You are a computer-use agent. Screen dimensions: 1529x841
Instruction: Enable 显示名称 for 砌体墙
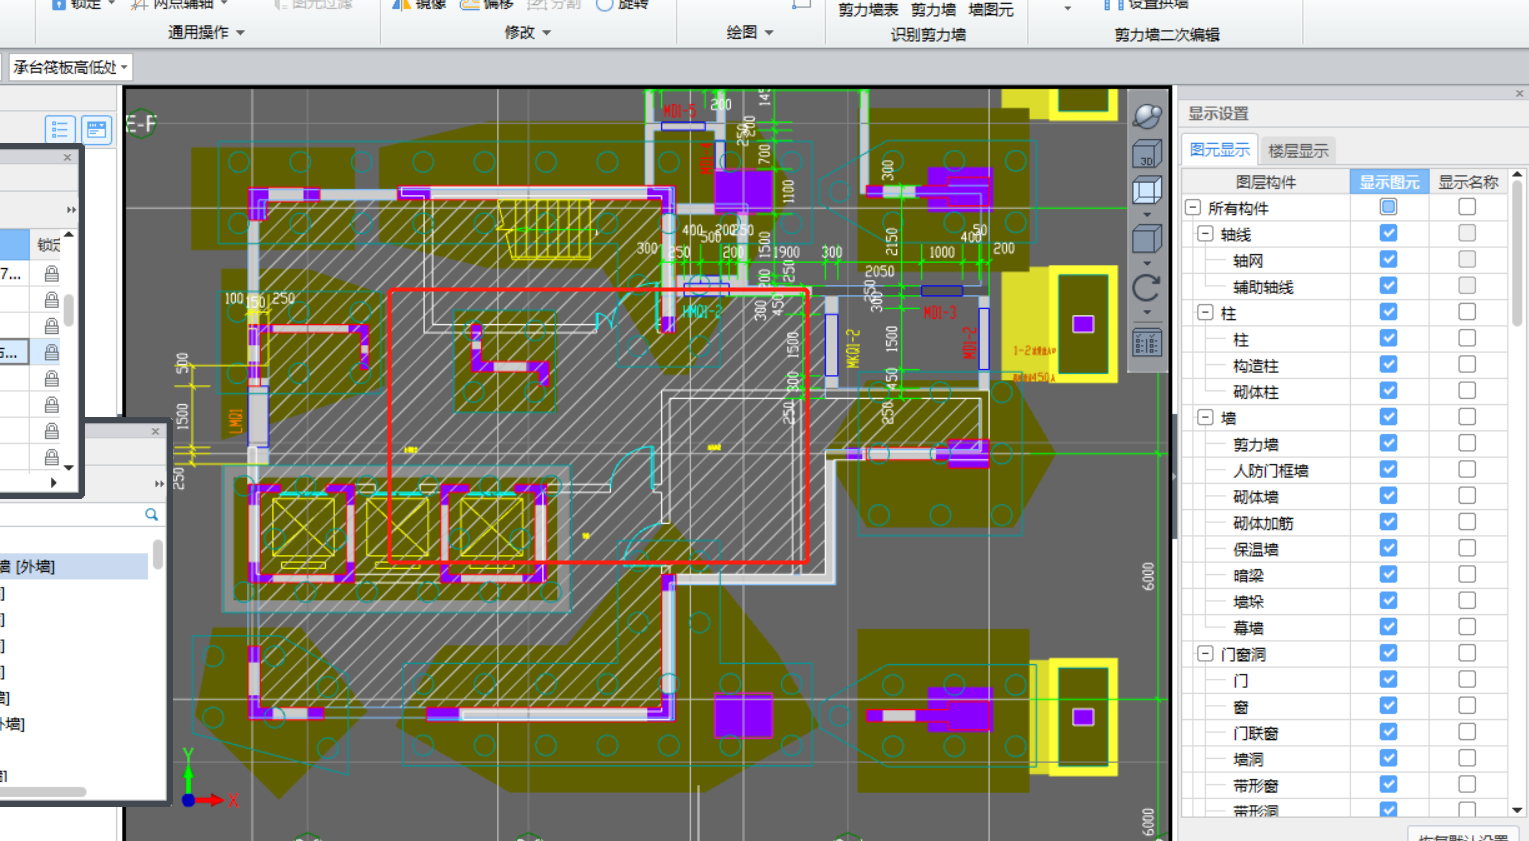1467,496
